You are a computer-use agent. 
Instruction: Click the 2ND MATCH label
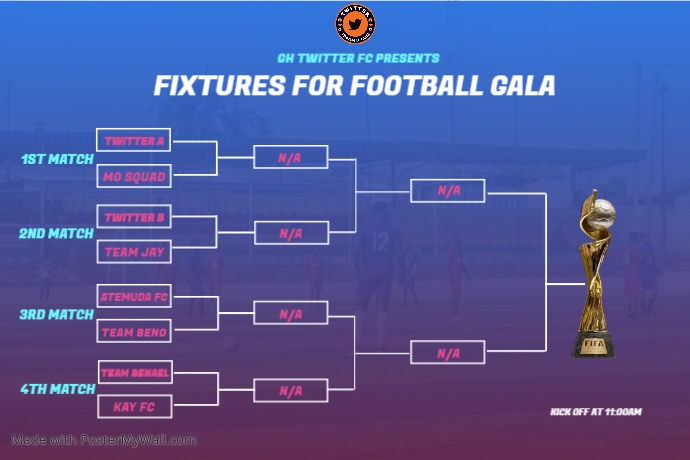coord(57,234)
